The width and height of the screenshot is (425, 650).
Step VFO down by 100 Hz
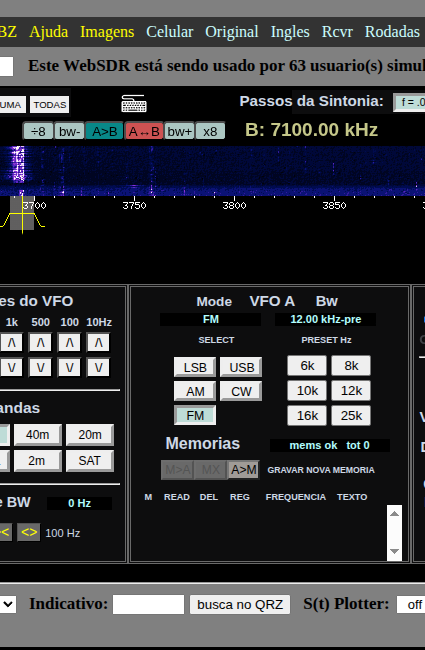point(69,367)
